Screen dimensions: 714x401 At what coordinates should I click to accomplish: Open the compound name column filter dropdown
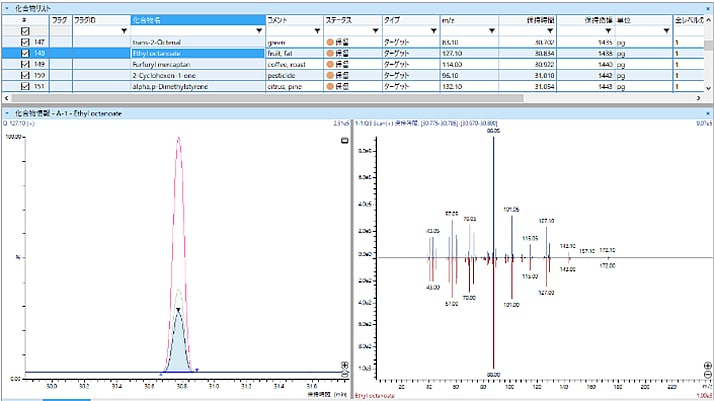pos(259,31)
